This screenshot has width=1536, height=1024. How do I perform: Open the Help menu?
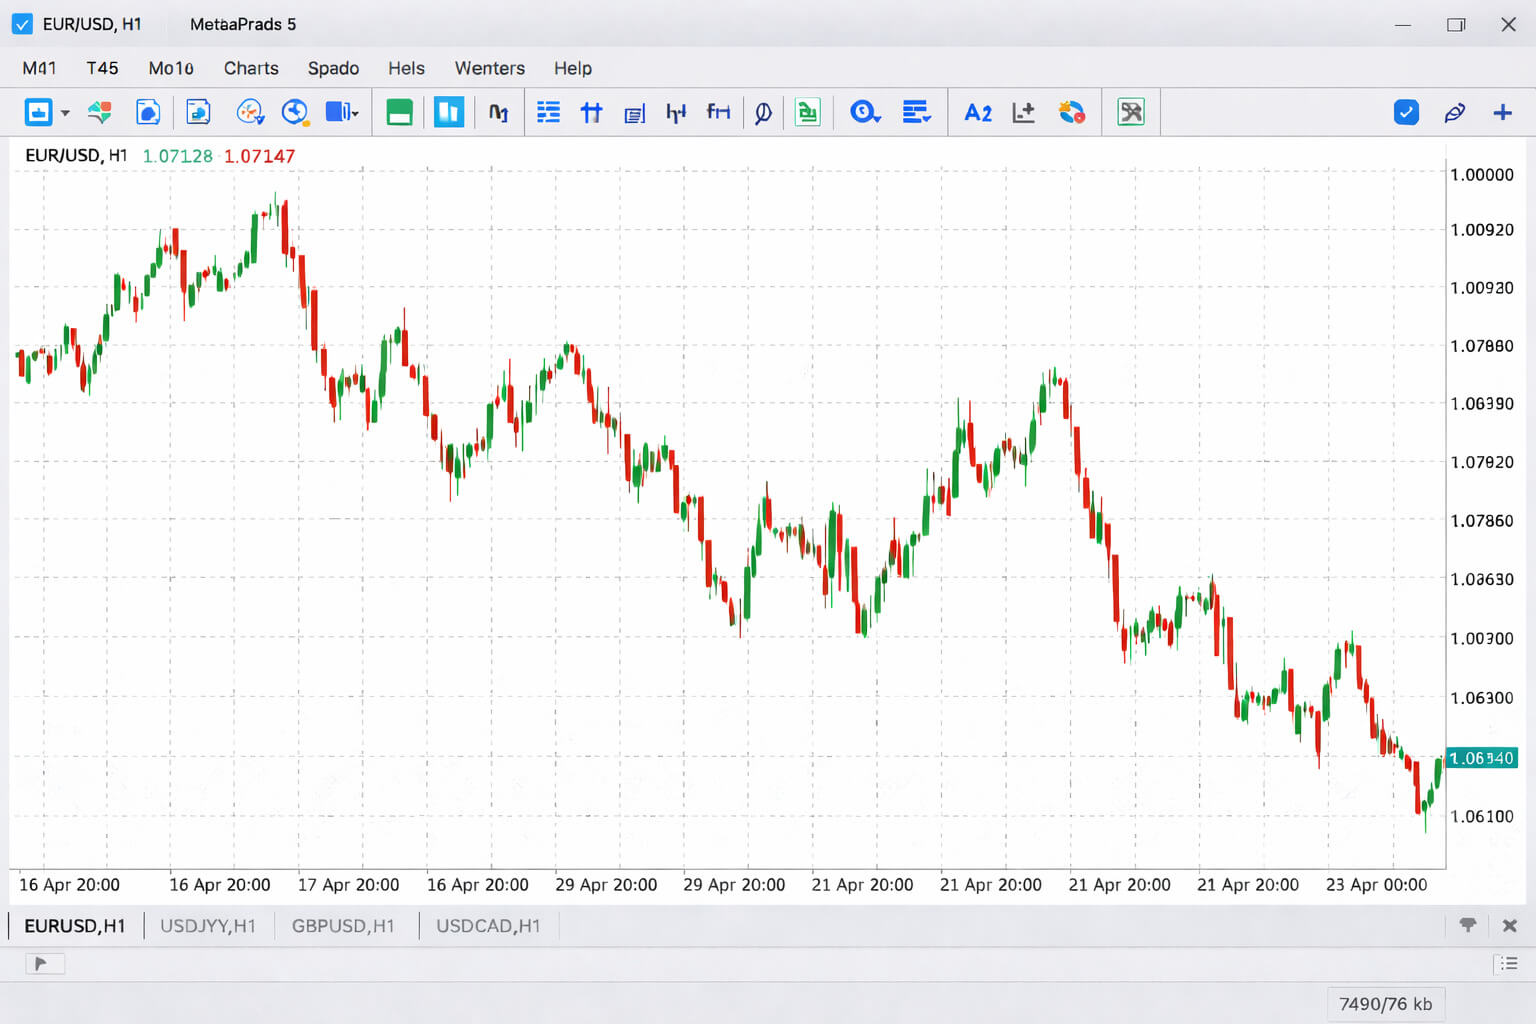pyautogui.click(x=573, y=68)
